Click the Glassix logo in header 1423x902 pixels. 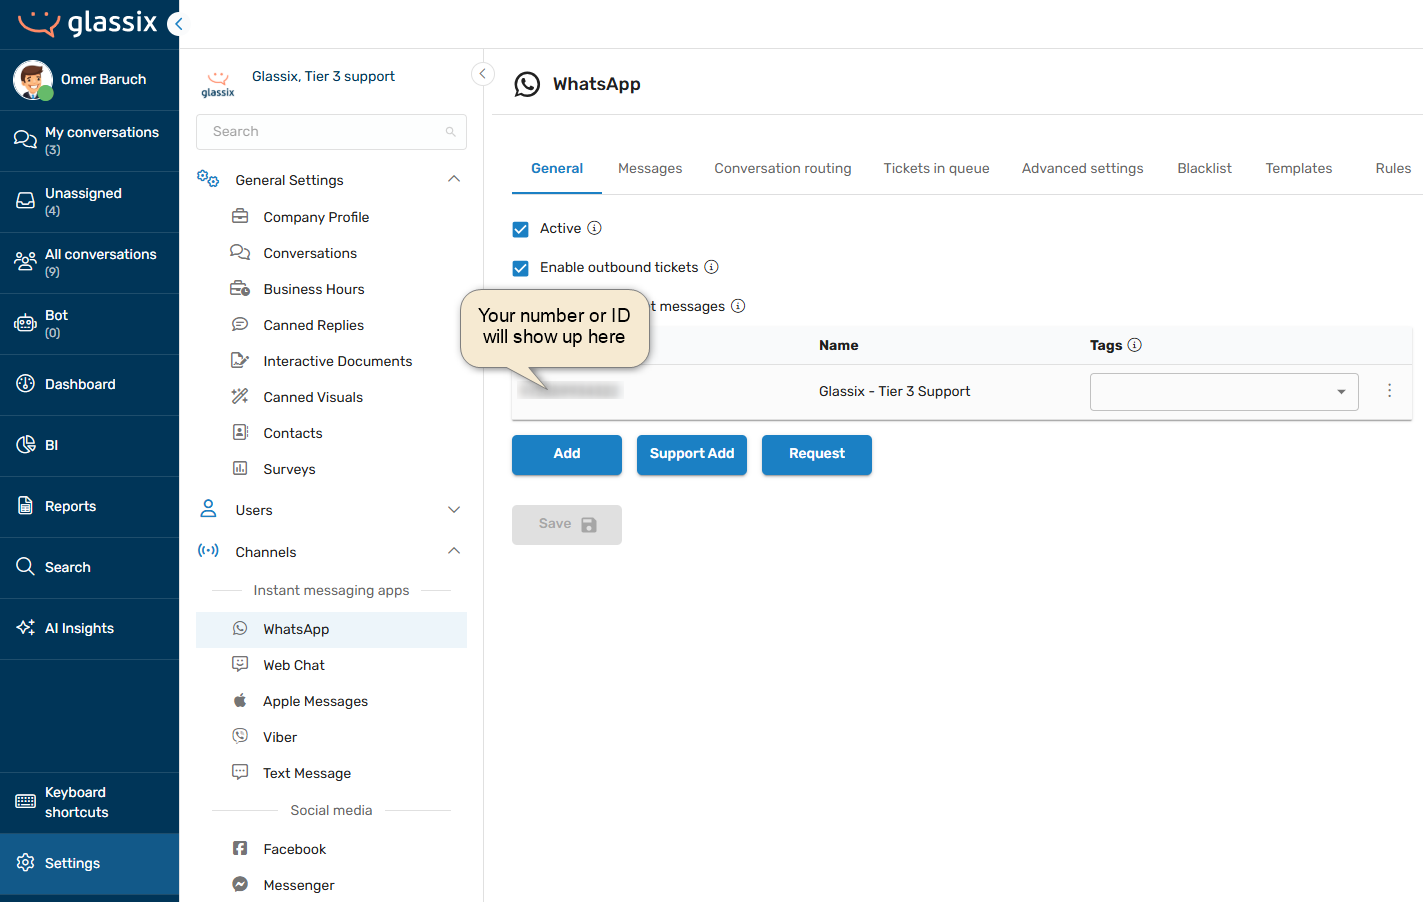(88, 23)
